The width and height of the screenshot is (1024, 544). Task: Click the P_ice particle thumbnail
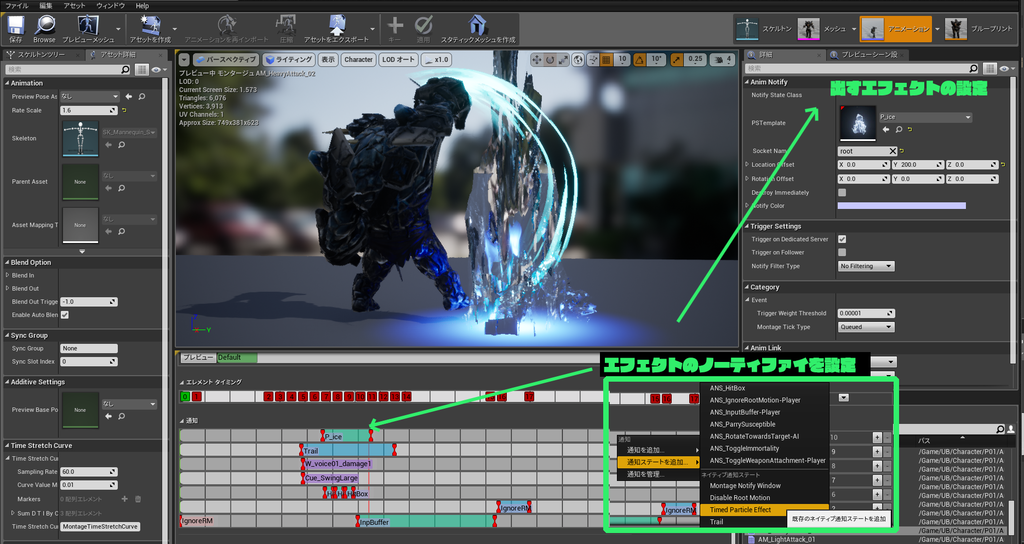[859, 123]
